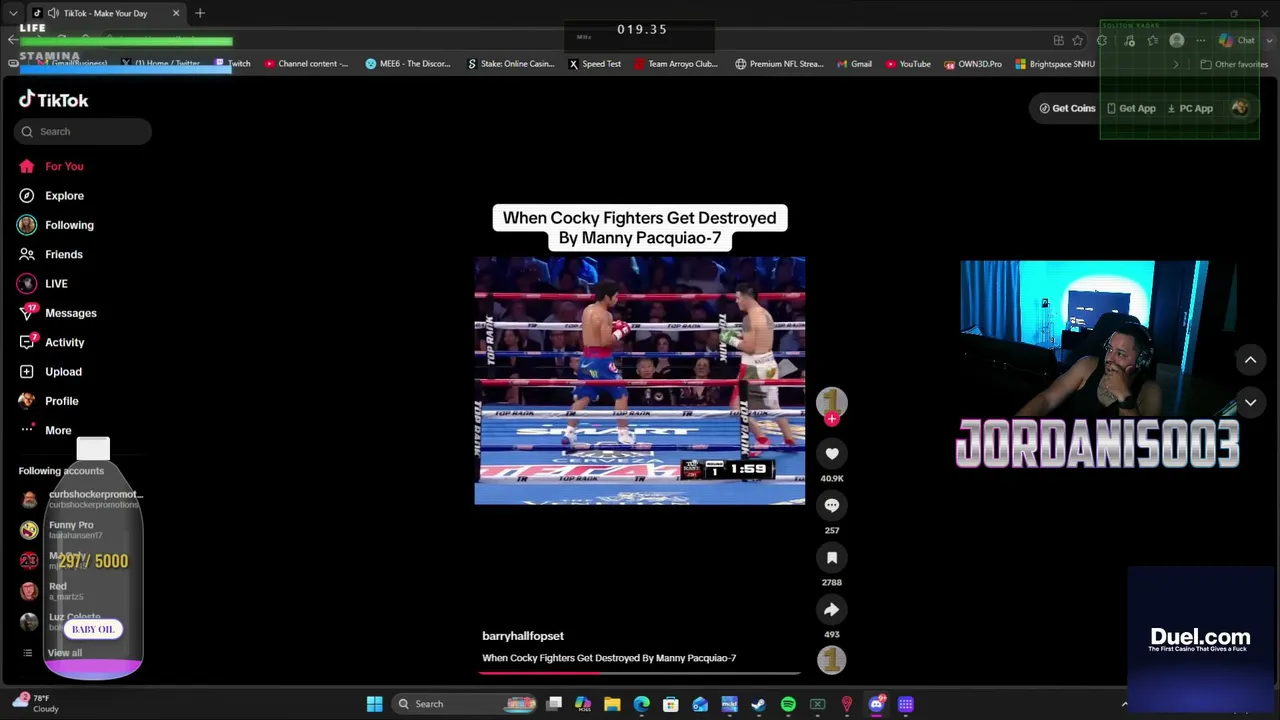1280x720 pixels.
Task: Open the YouTube bookmark
Action: (908, 64)
